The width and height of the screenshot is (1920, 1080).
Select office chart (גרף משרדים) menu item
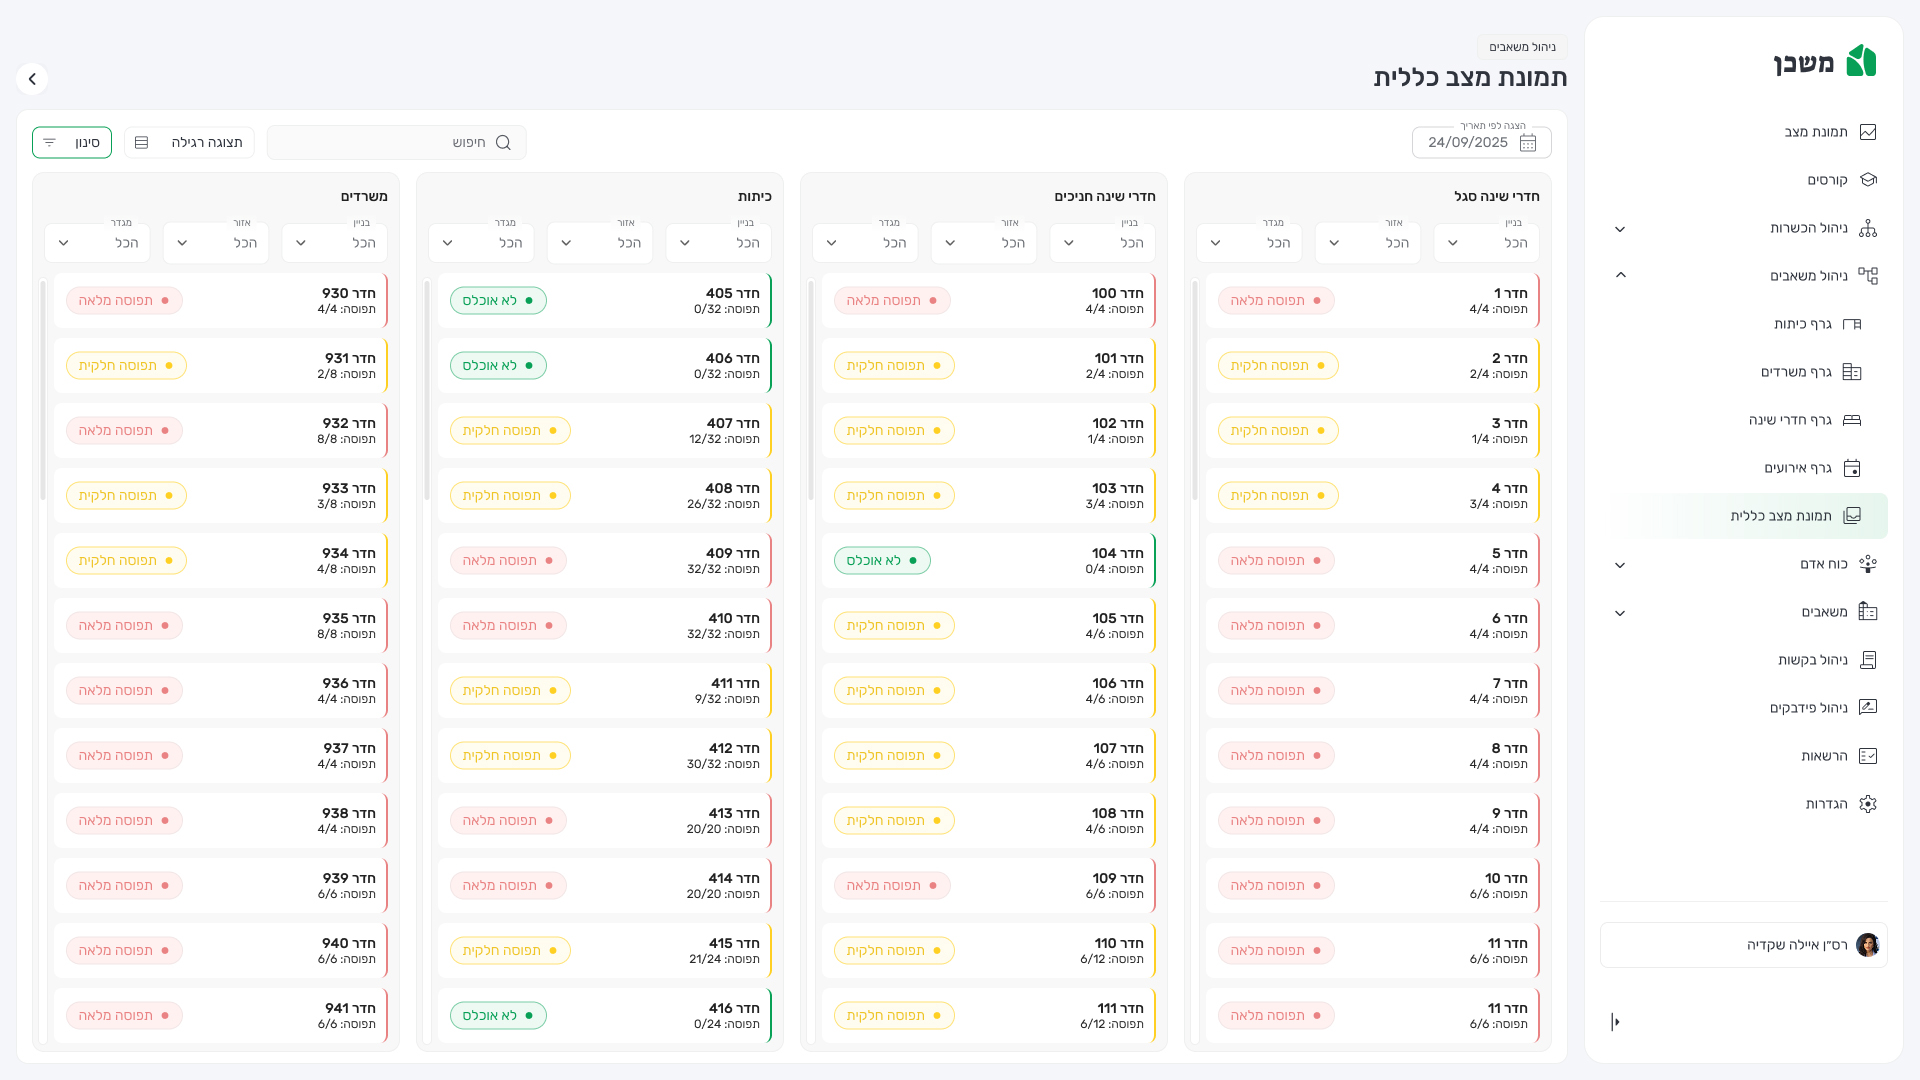tap(1796, 372)
